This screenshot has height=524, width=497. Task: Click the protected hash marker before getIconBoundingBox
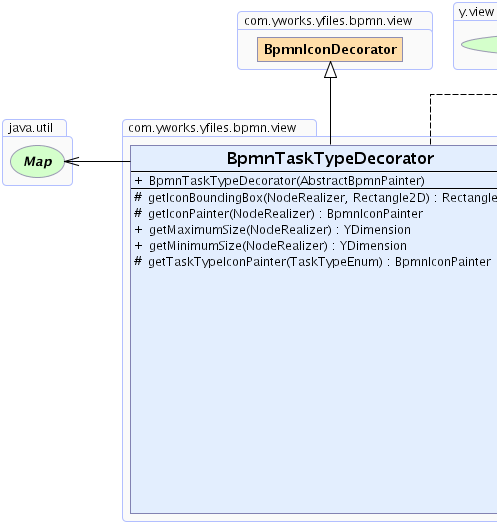point(138,197)
